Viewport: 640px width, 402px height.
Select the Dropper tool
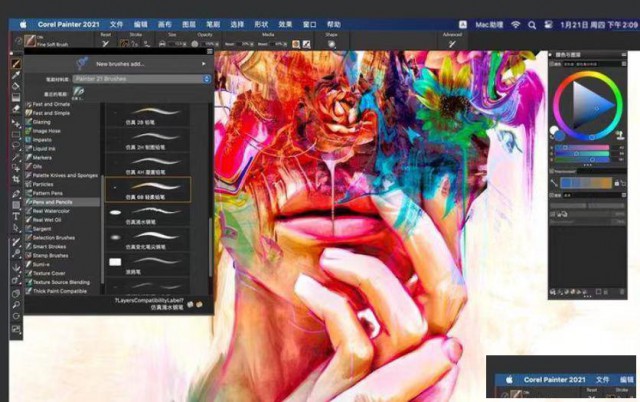point(16,74)
